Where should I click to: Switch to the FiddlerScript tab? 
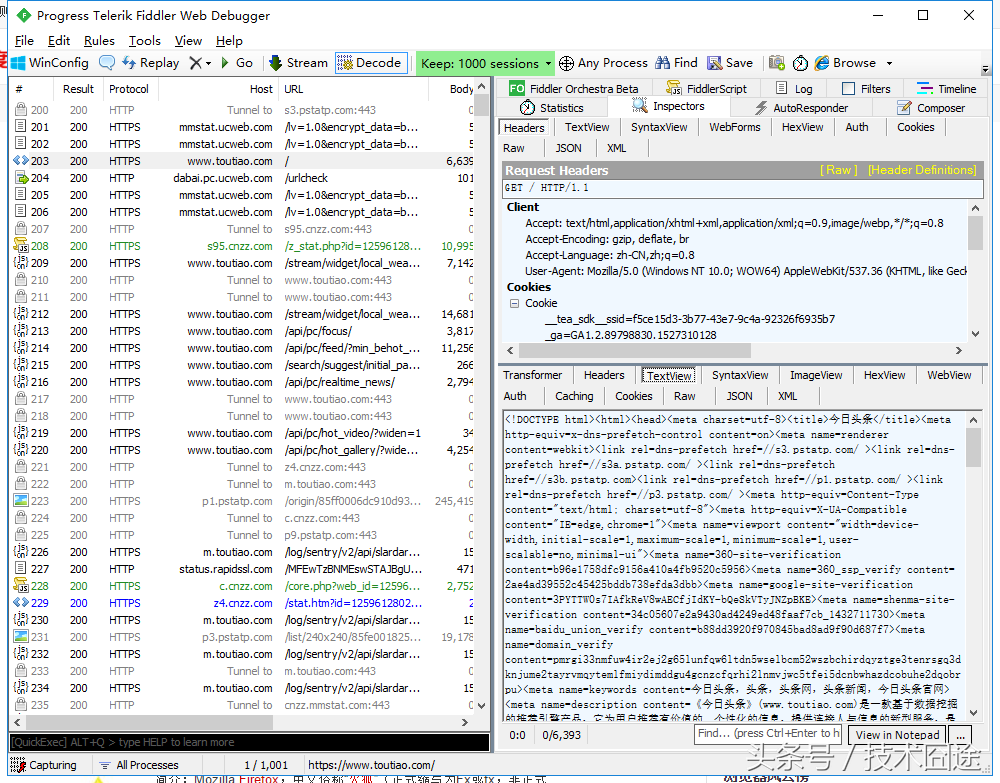[707, 89]
